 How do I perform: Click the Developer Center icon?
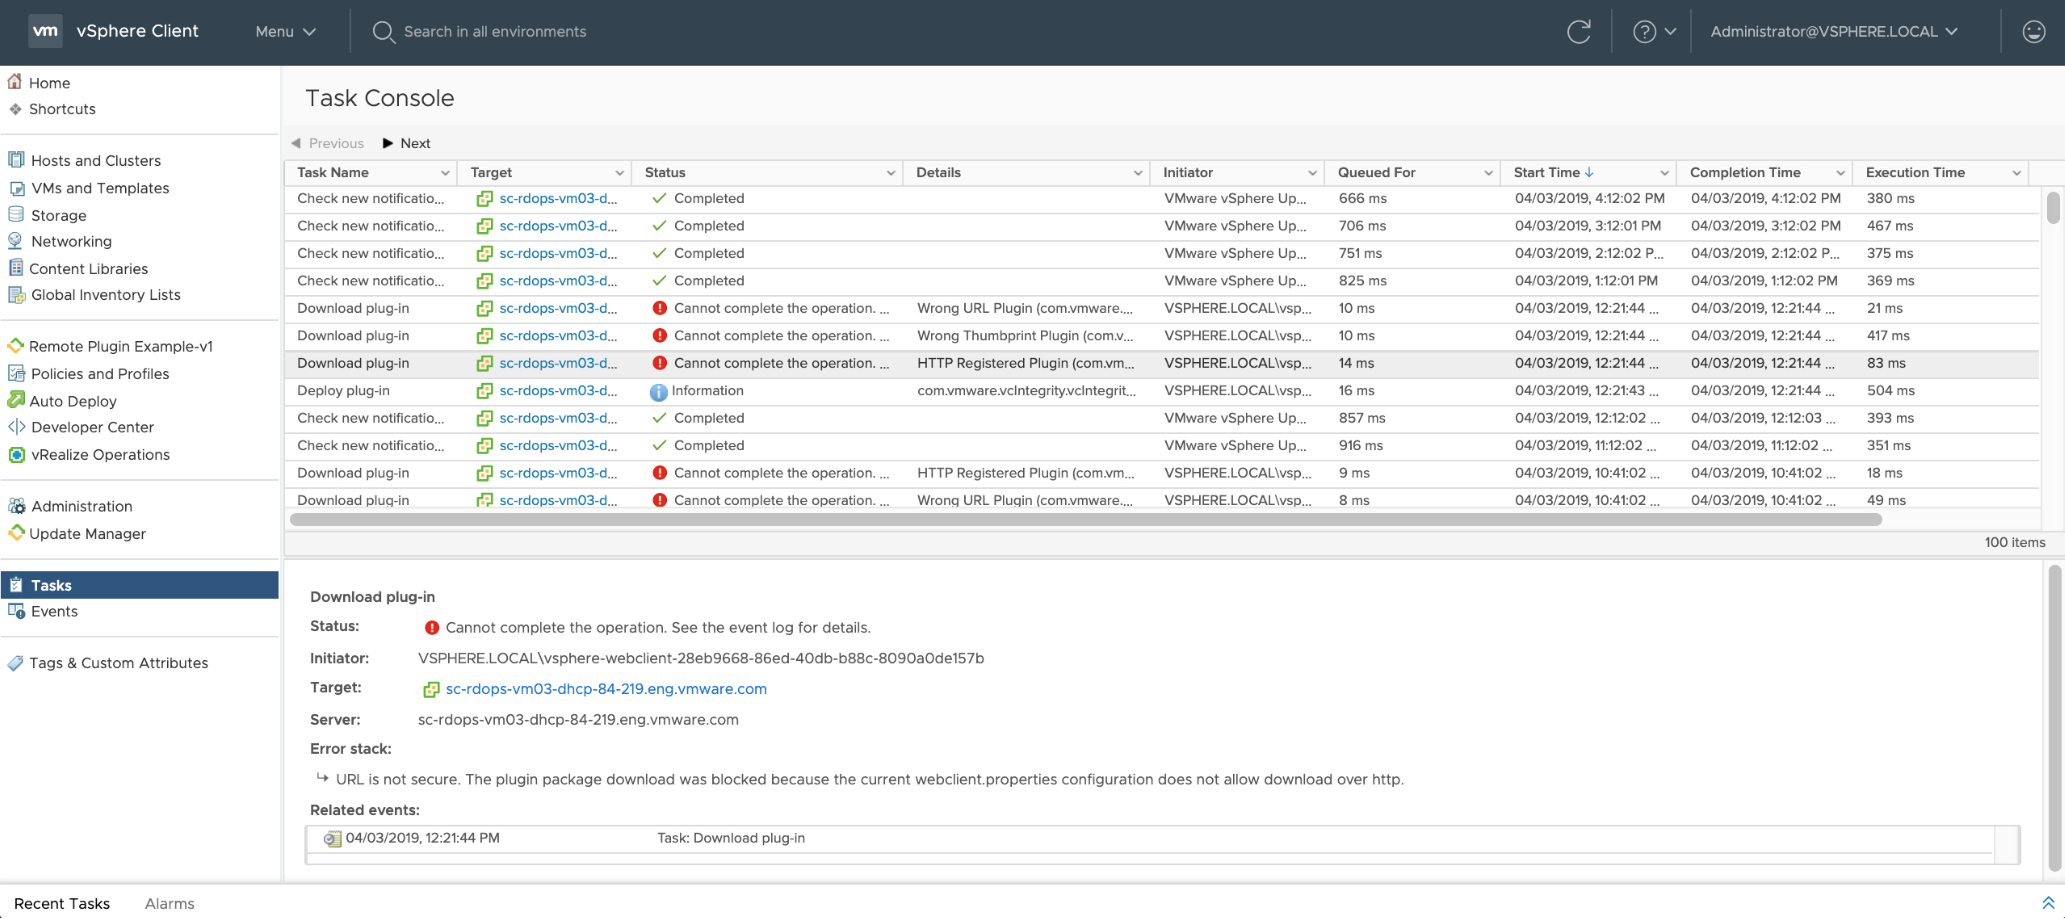tap(16, 427)
